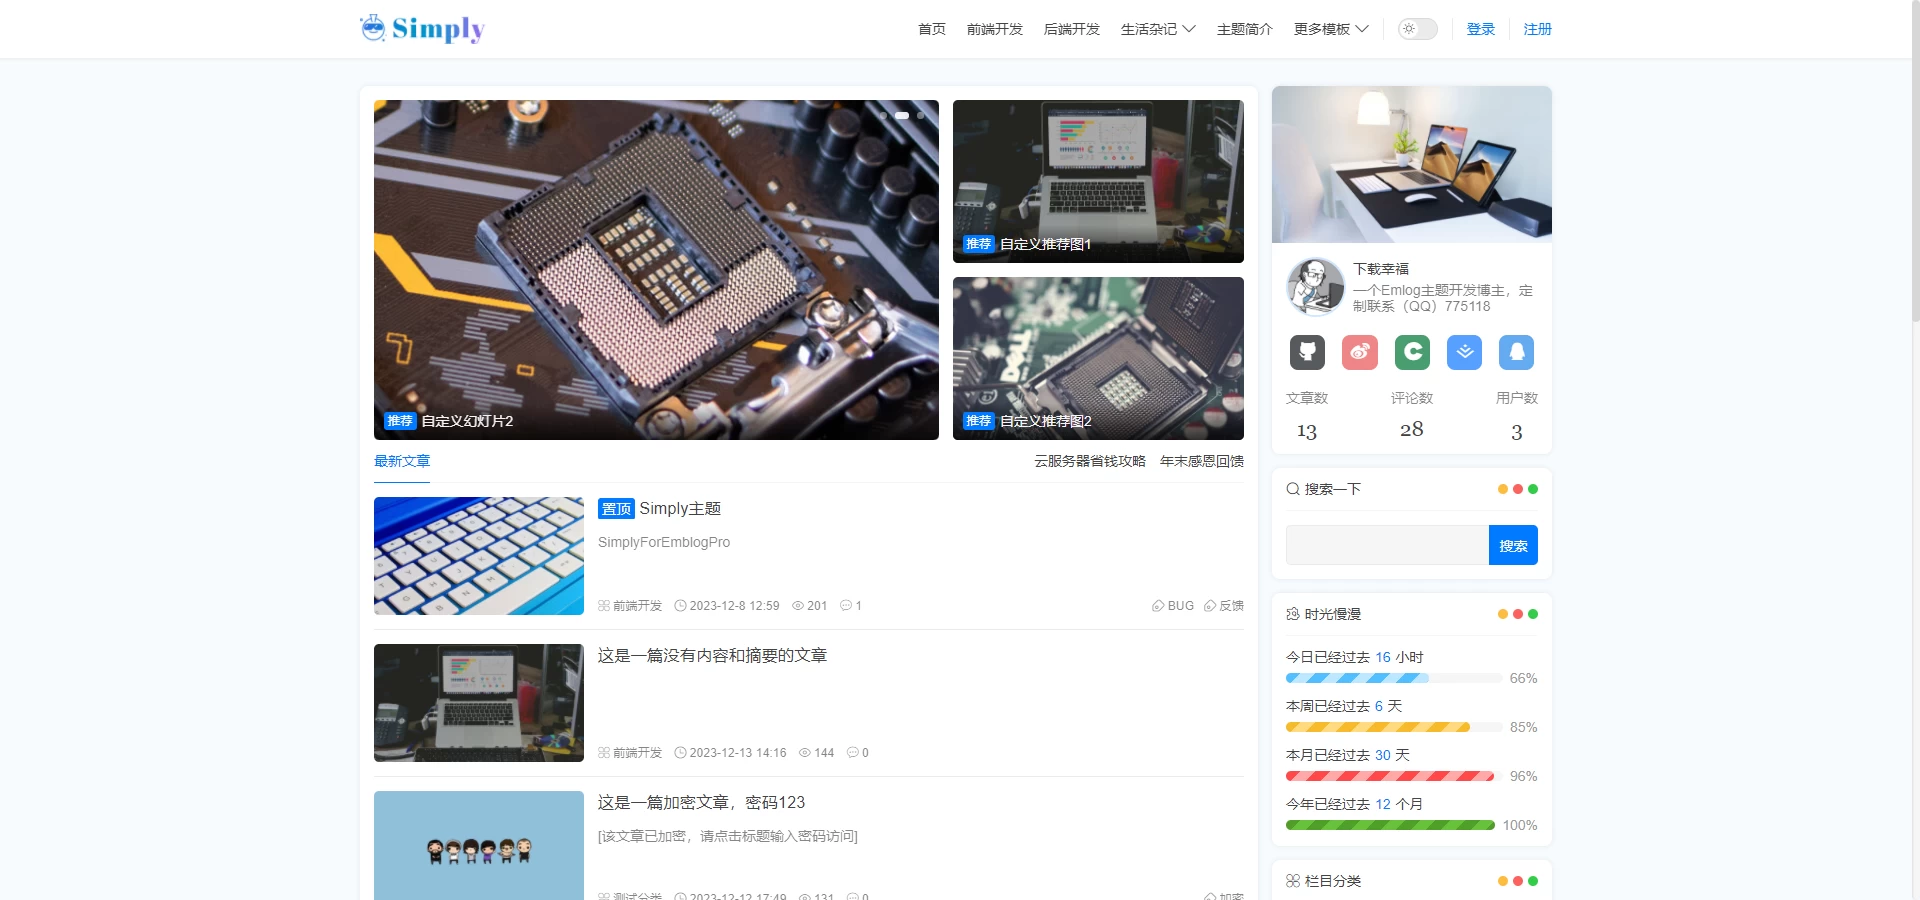Click the 登录 link
The image size is (1920, 900).
(1481, 29)
